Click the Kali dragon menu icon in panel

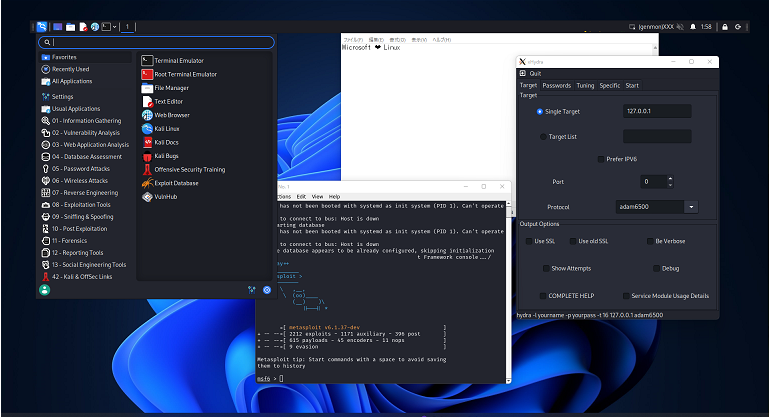42,27
